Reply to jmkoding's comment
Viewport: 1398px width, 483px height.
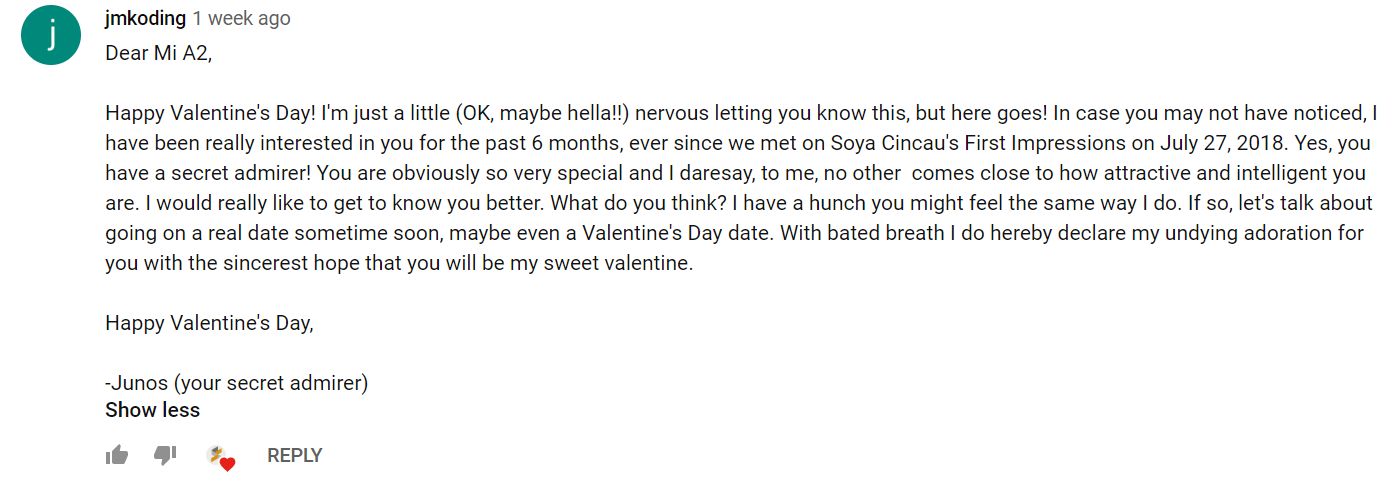tap(294, 456)
